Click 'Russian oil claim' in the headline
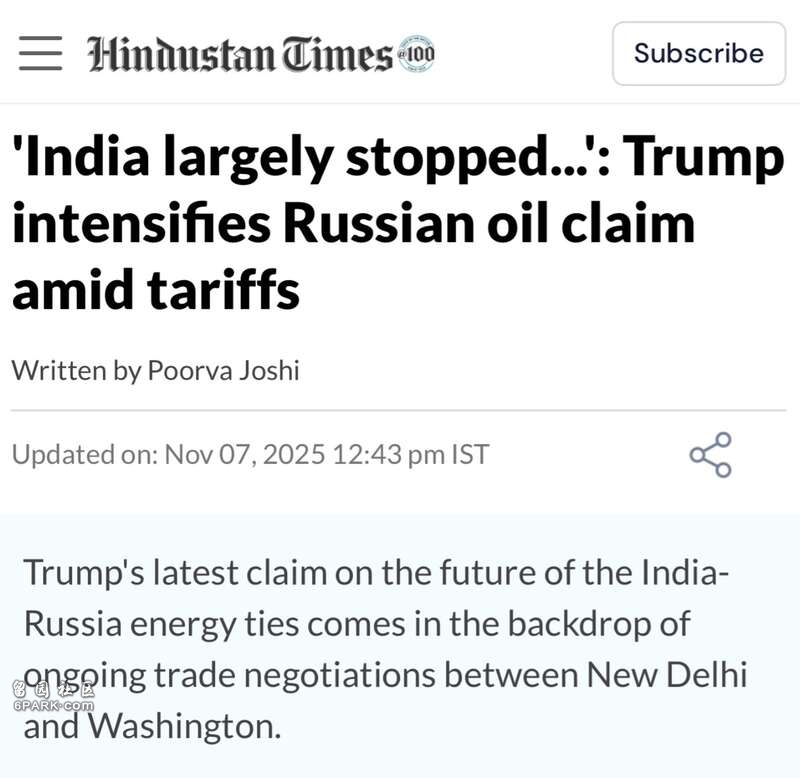 488,222
